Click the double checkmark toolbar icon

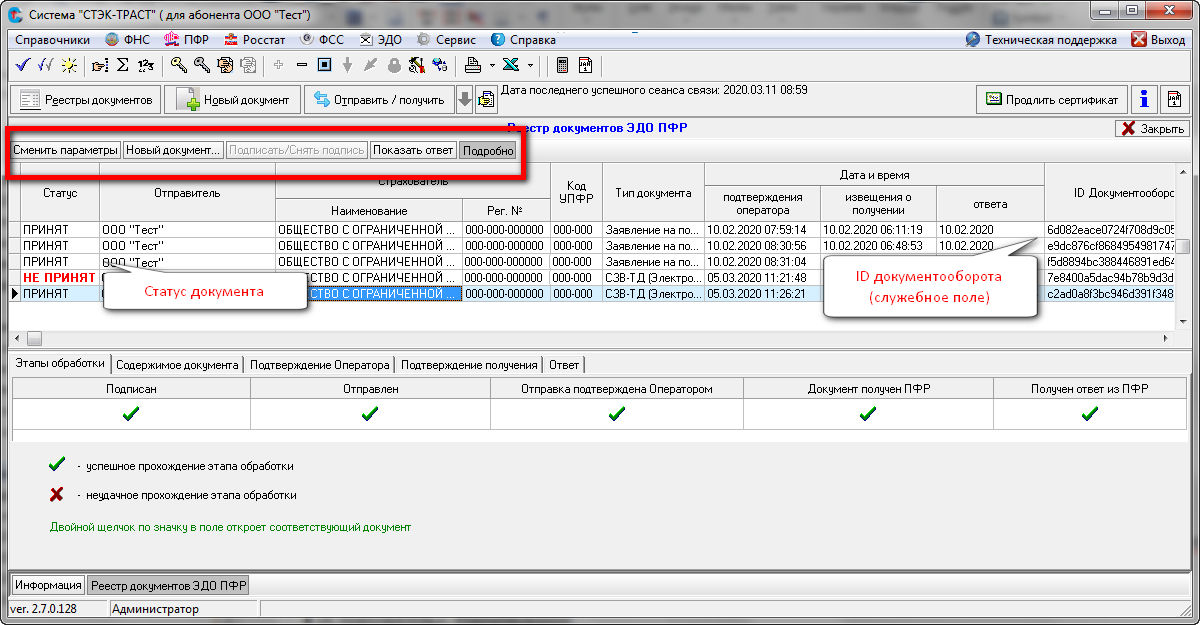(x=45, y=66)
